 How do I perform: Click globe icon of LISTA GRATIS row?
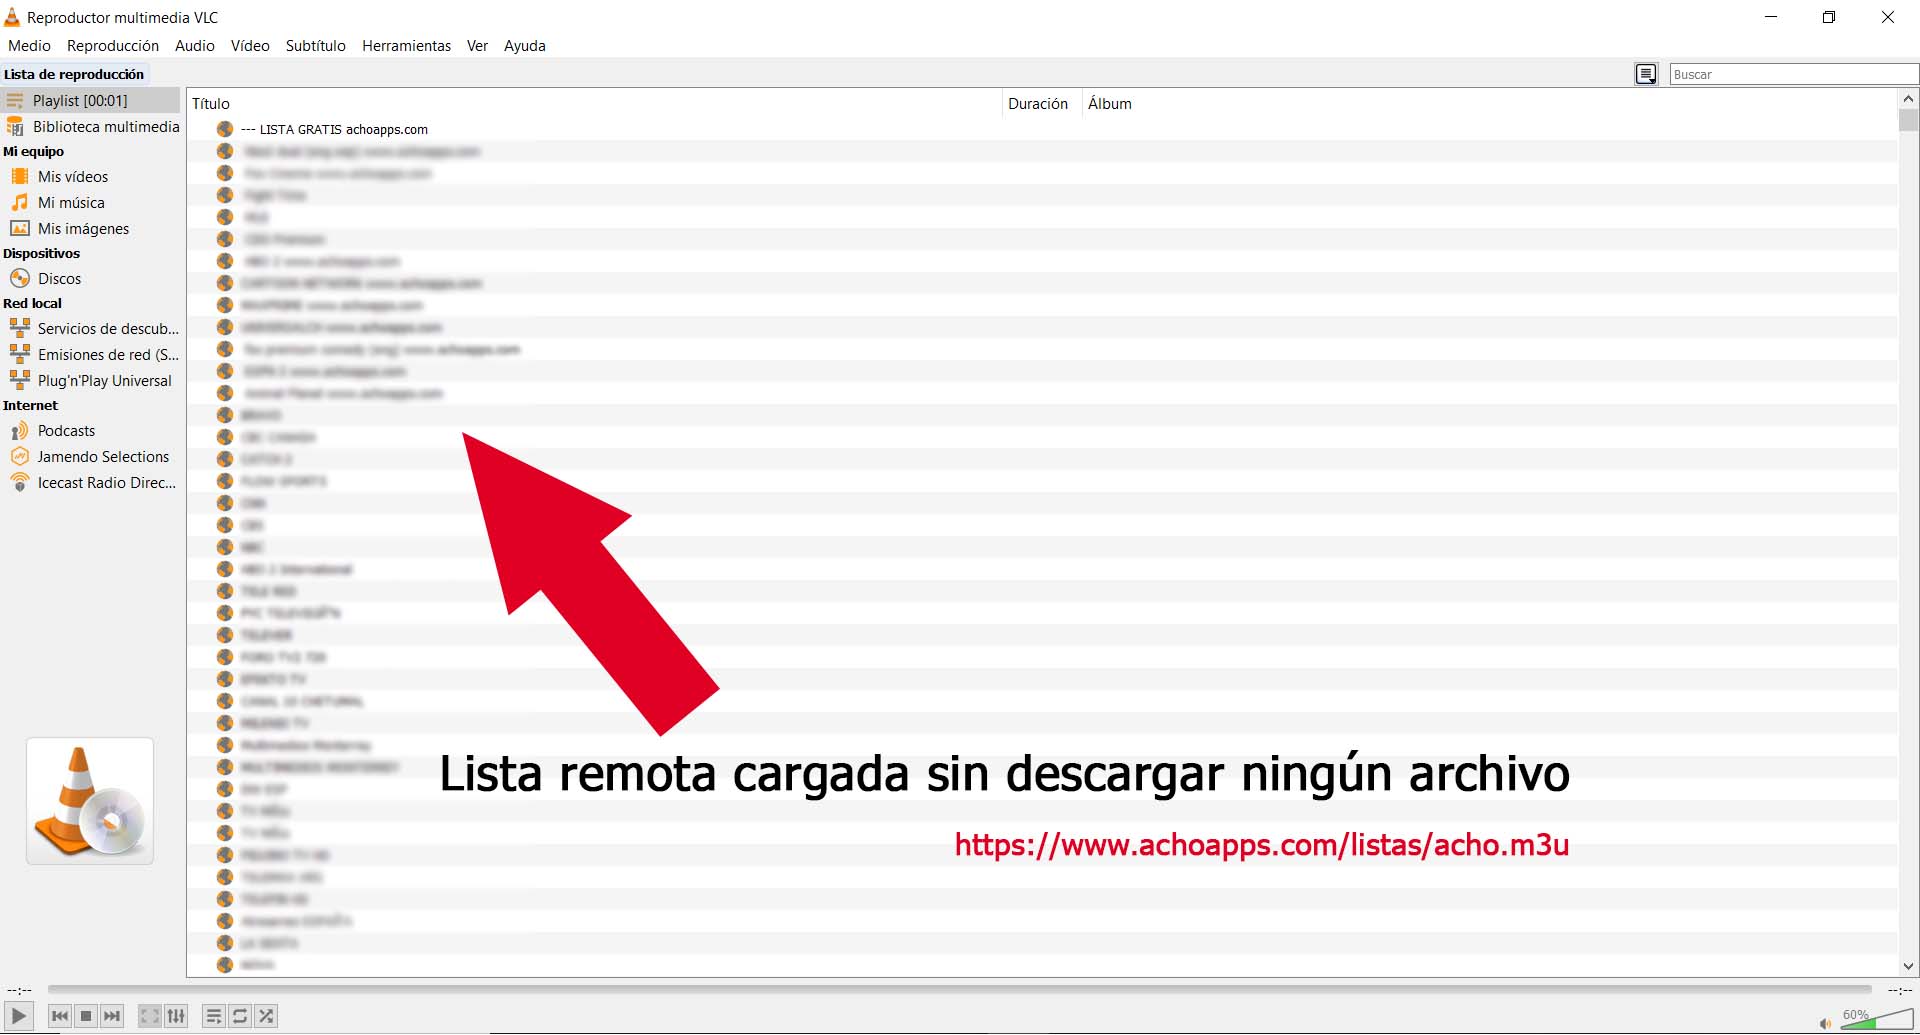tap(225, 129)
